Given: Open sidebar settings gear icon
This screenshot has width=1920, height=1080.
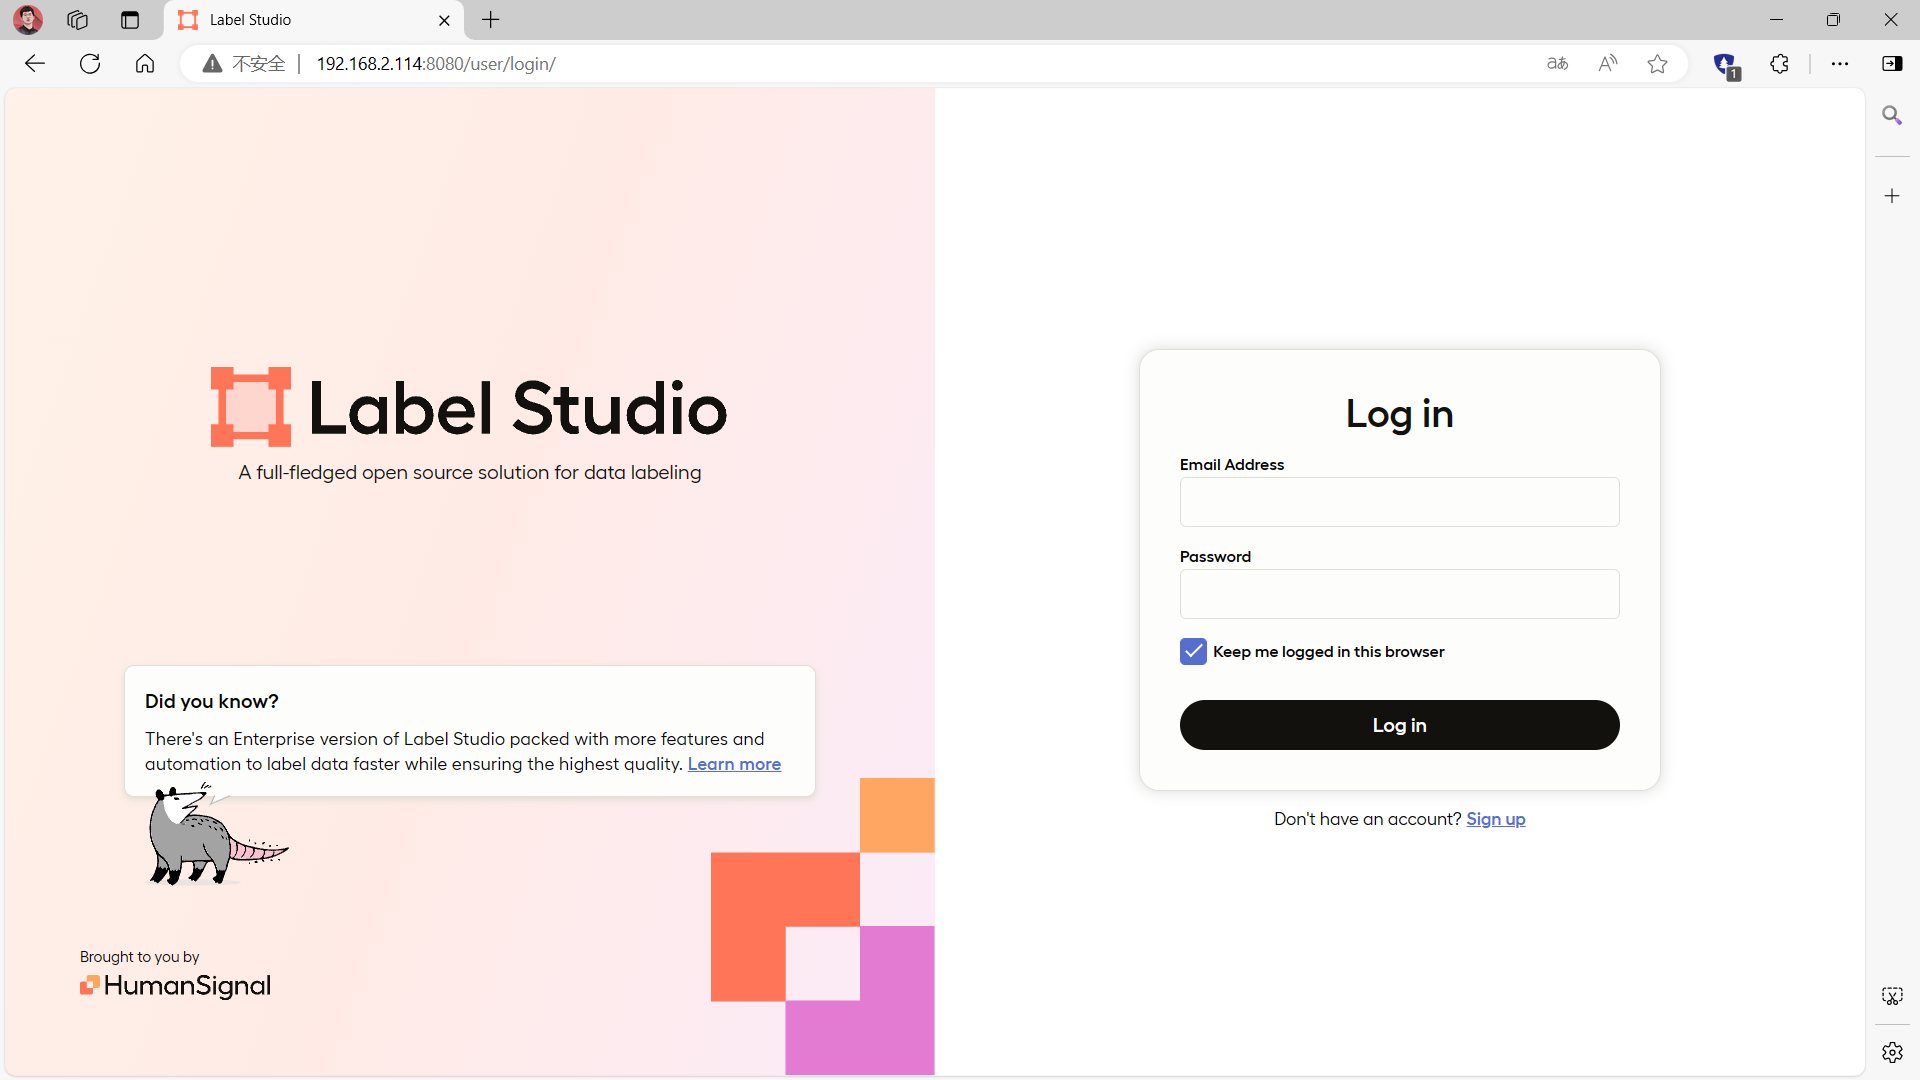Looking at the screenshot, I should 1892,1052.
